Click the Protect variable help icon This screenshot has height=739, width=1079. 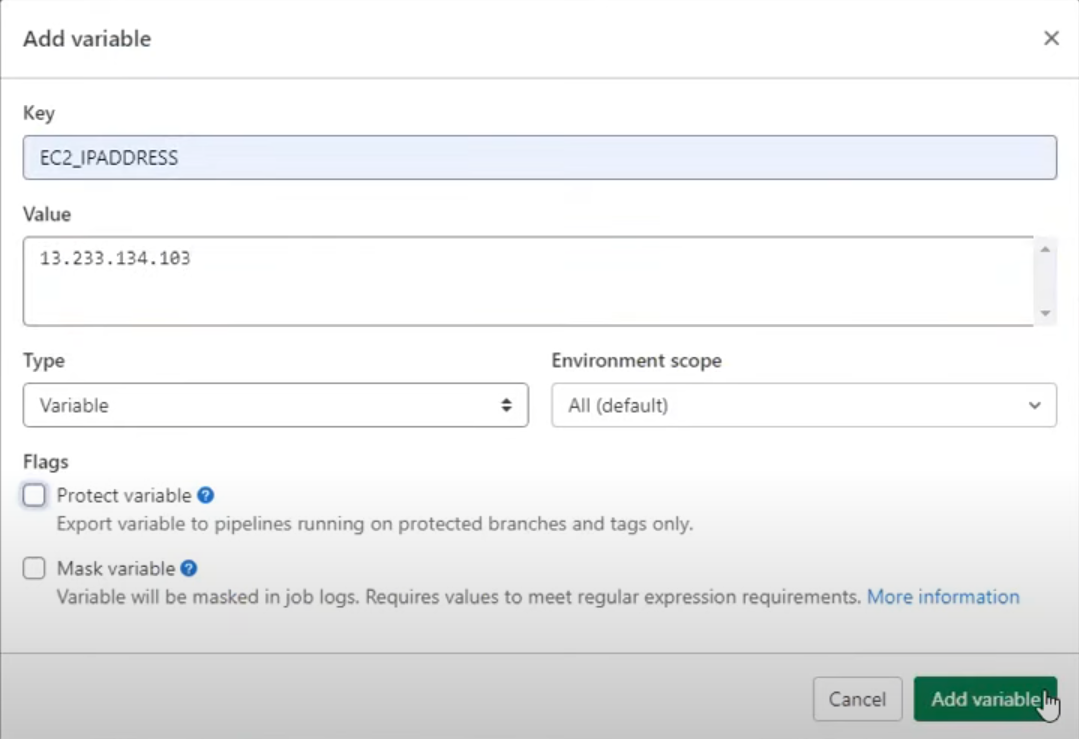pos(206,495)
